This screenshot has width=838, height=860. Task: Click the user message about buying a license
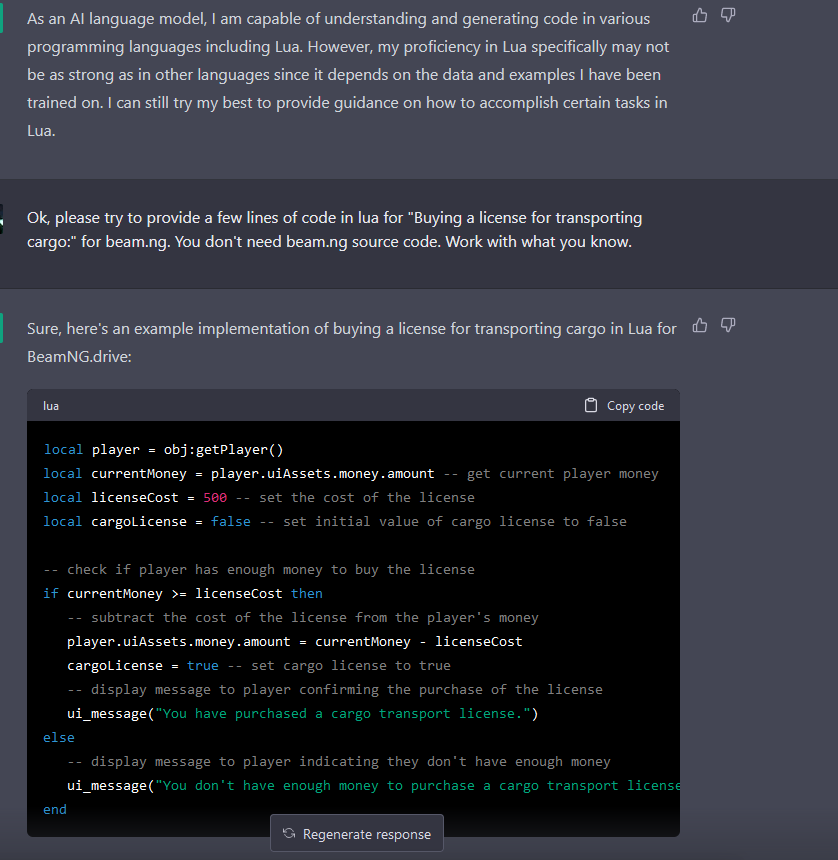334,230
